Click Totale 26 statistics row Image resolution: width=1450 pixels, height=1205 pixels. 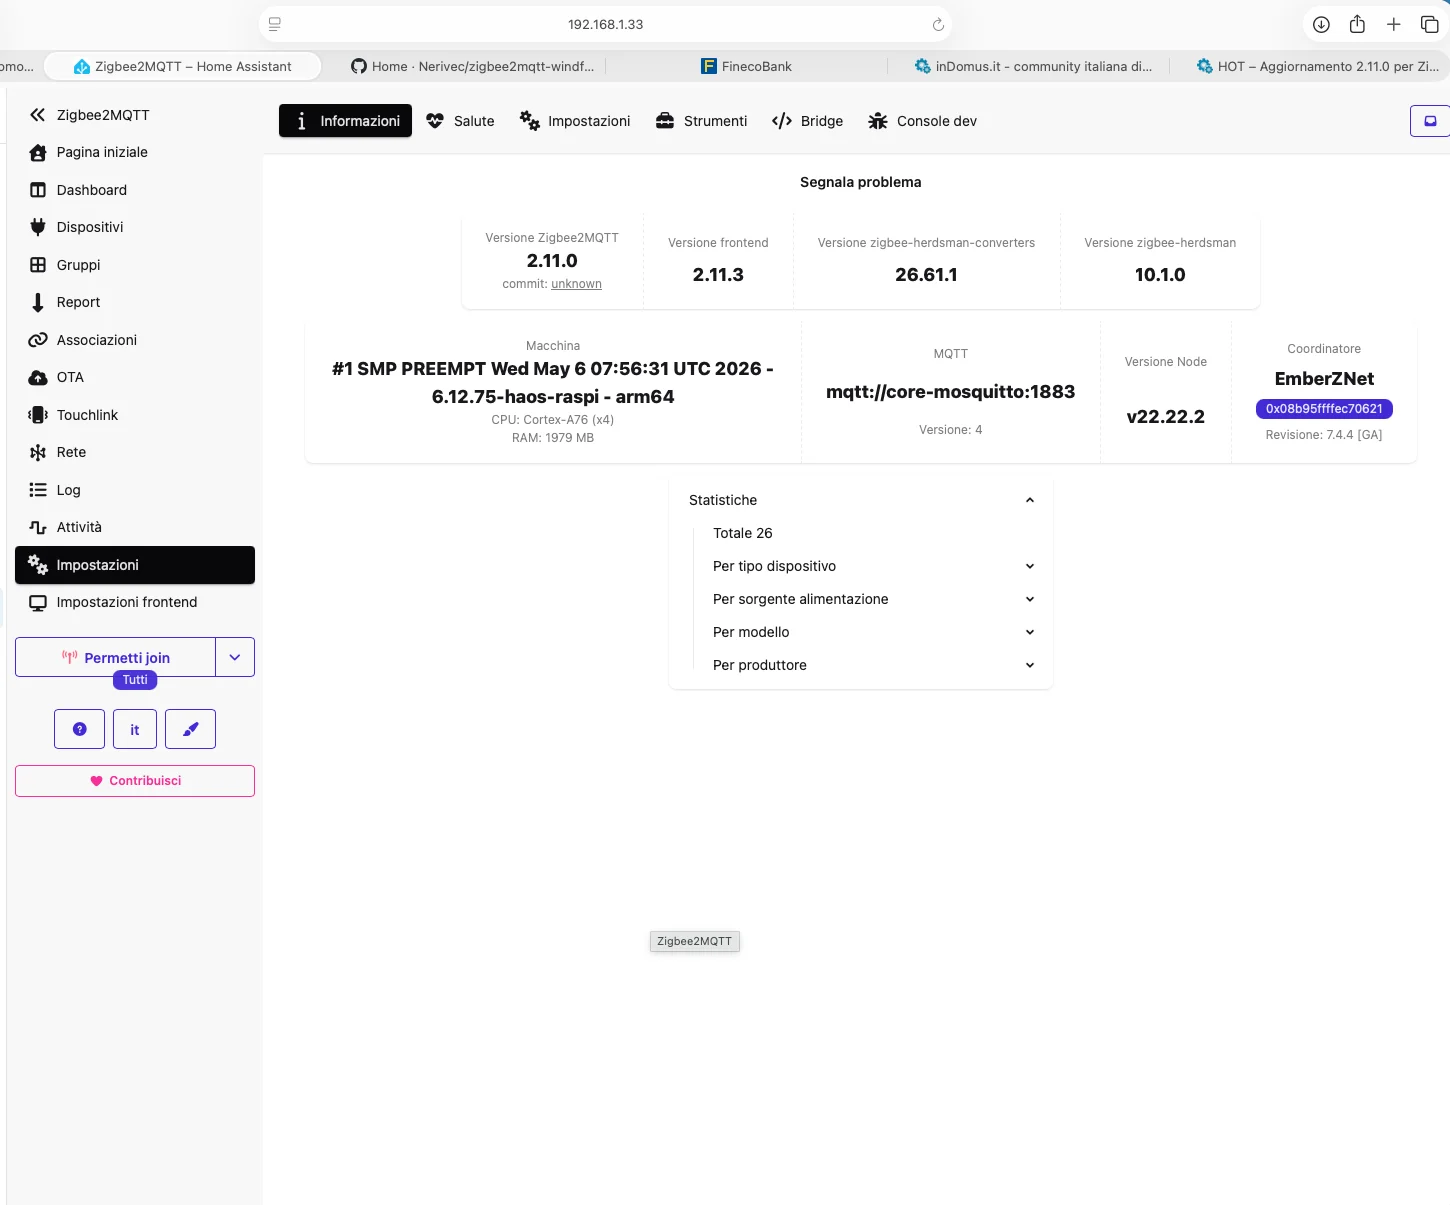tap(743, 533)
